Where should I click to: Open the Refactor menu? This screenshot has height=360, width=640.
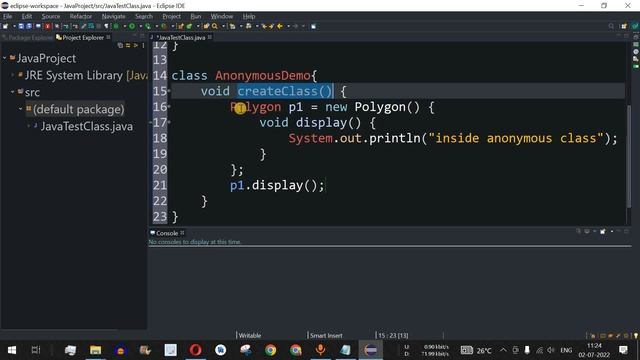point(80,16)
